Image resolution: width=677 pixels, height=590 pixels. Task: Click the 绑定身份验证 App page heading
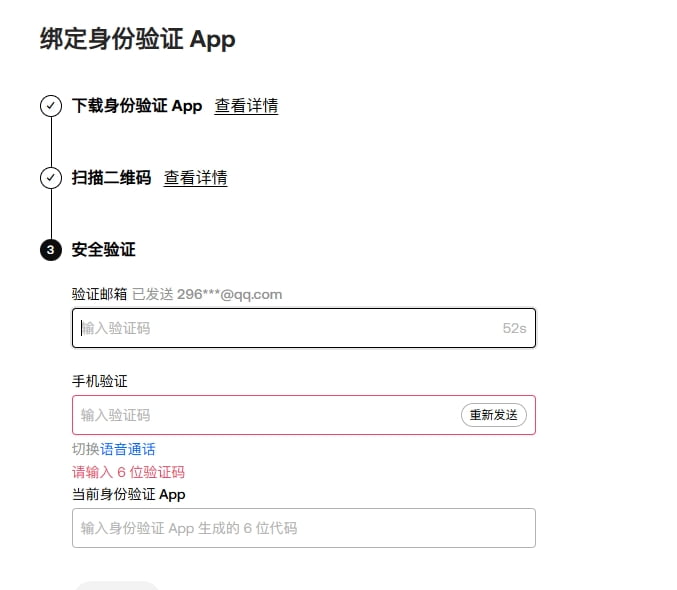138,39
